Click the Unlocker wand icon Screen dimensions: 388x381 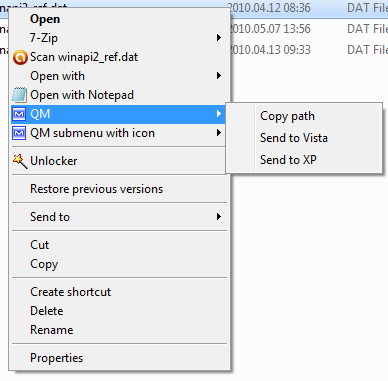[x=20, y=161]
